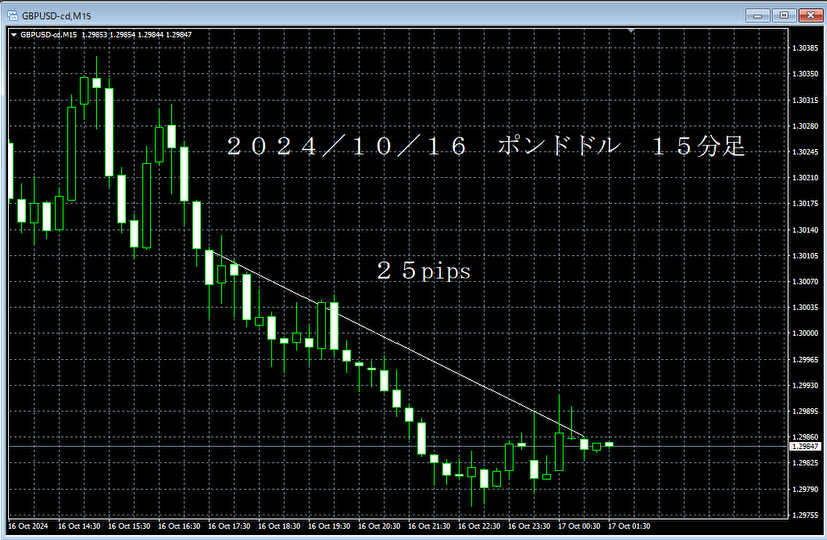Click the 16 Oct 2024 date label

[x=28, y=526]
